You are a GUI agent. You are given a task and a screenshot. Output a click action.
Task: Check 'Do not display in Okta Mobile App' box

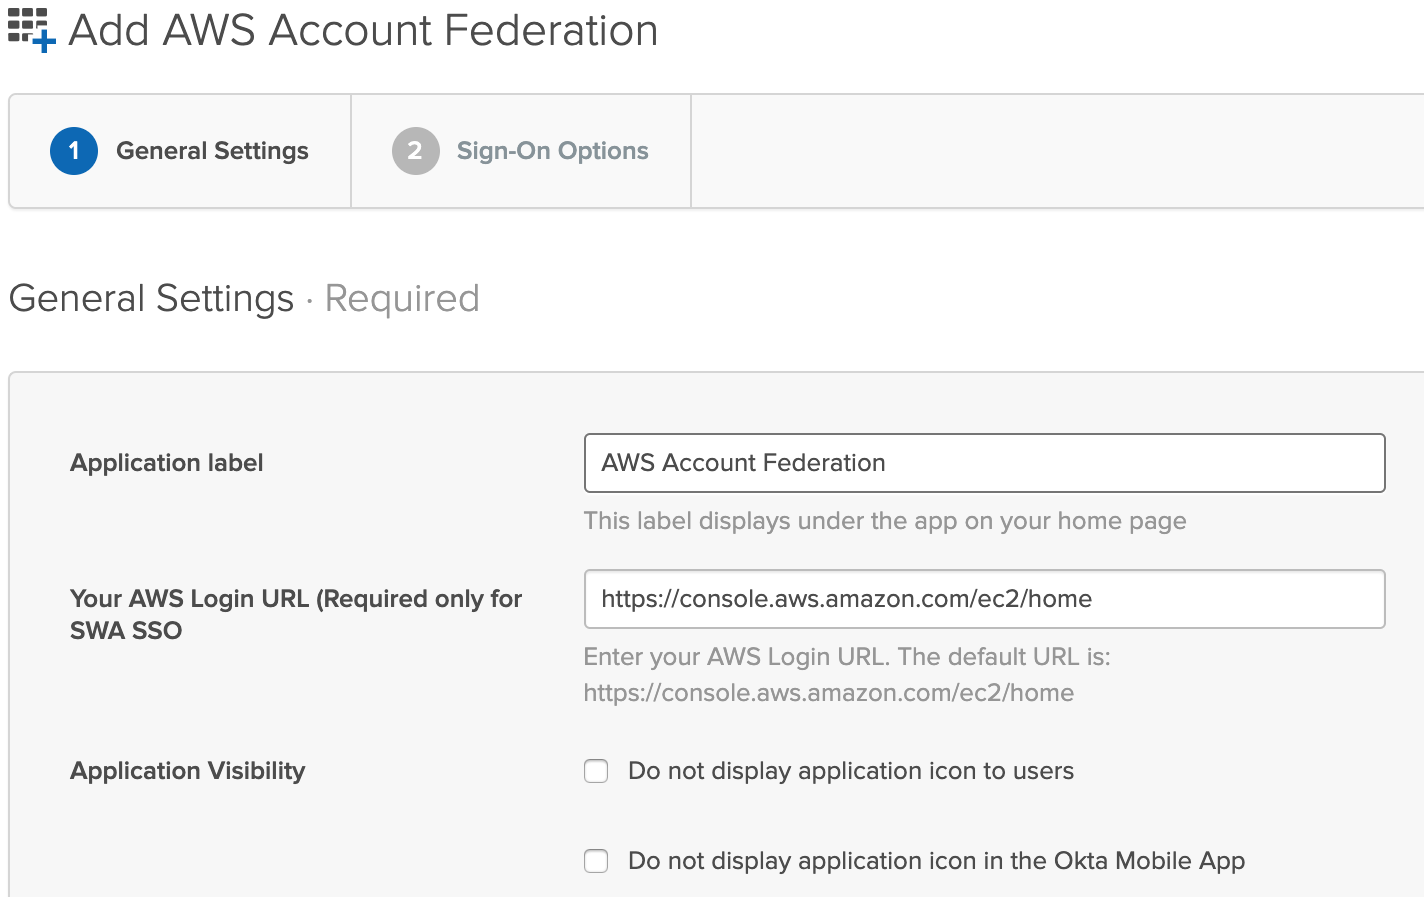tap(596, 861)
